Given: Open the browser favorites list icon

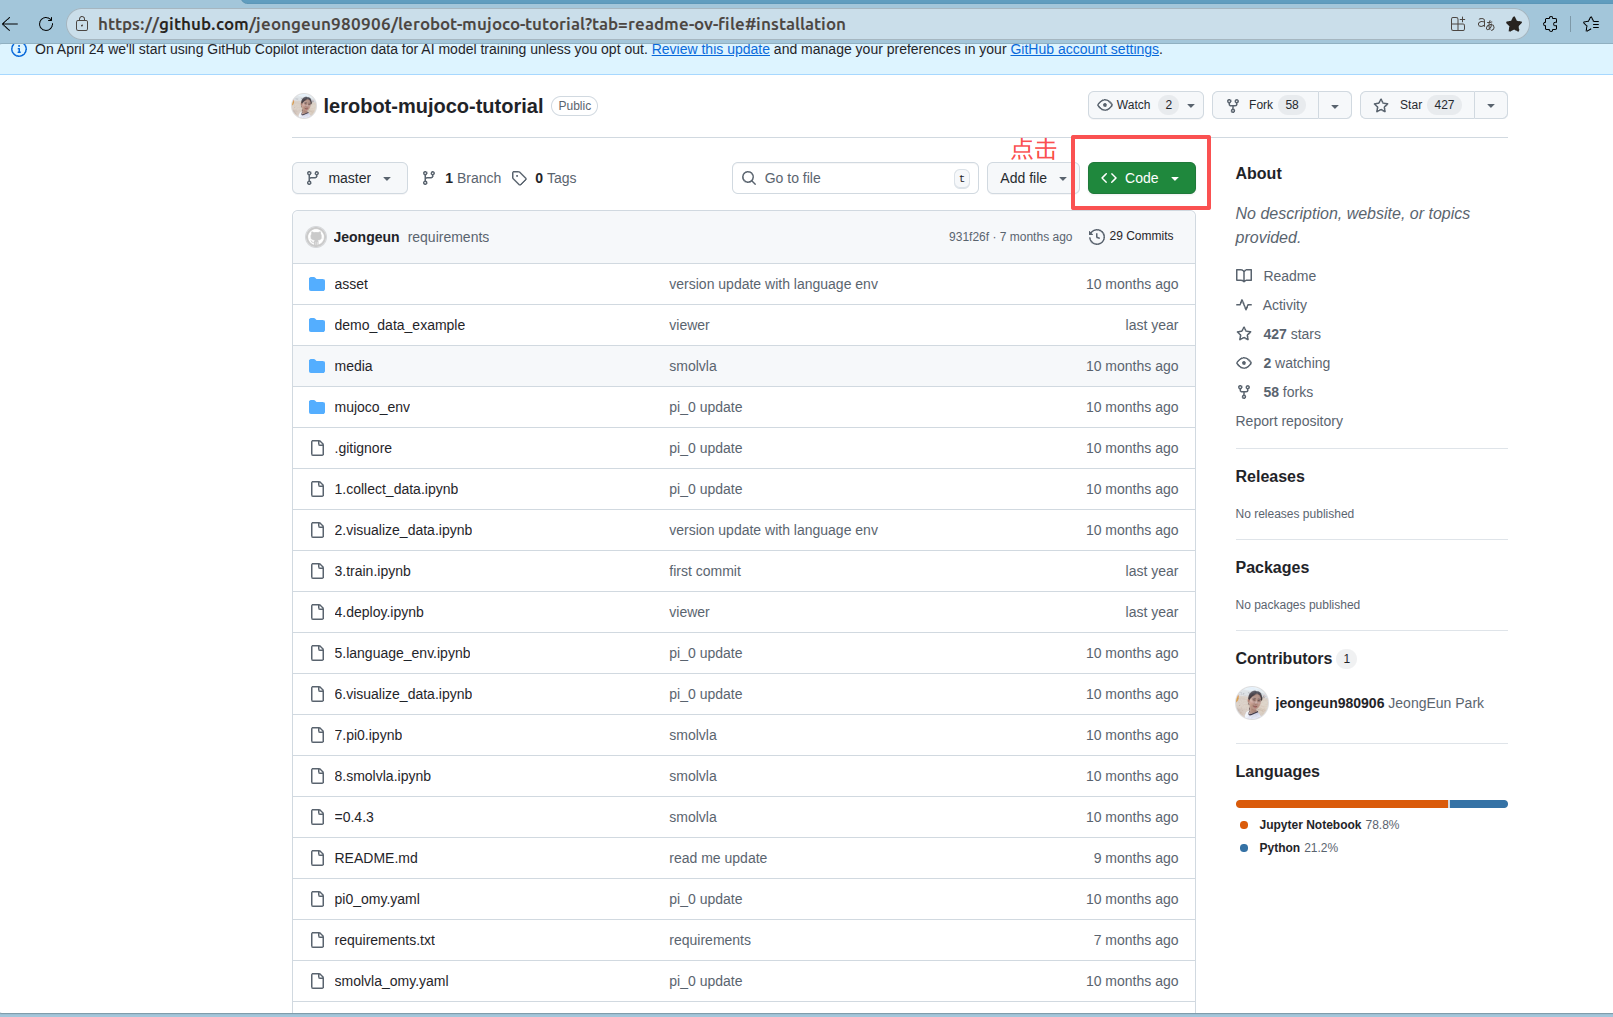Looking at the screenshot, I should (x=1591, y=24).
